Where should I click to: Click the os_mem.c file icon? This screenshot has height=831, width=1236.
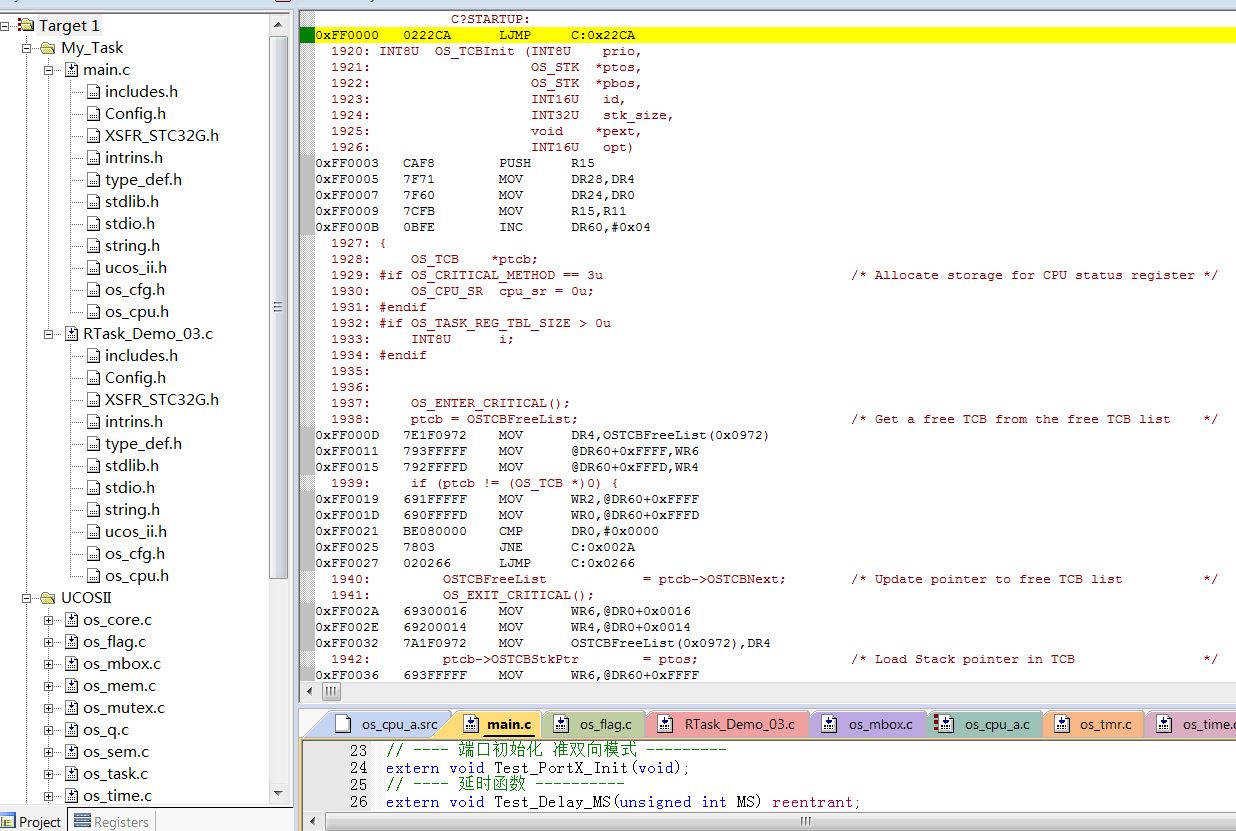pyautogui.click(x=71, y=686)
